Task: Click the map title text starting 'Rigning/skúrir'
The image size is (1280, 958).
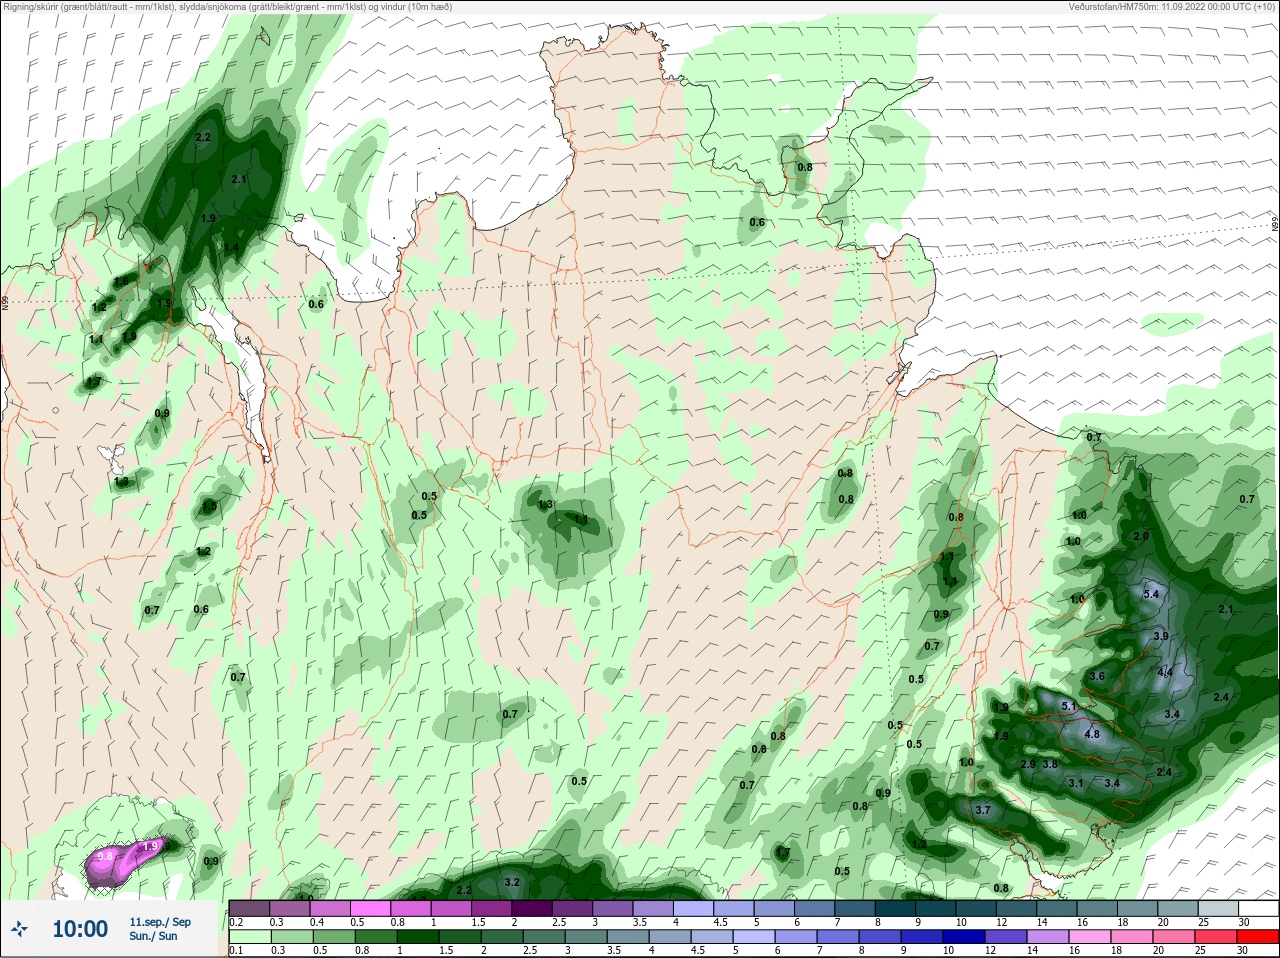Action: [226, 6]
